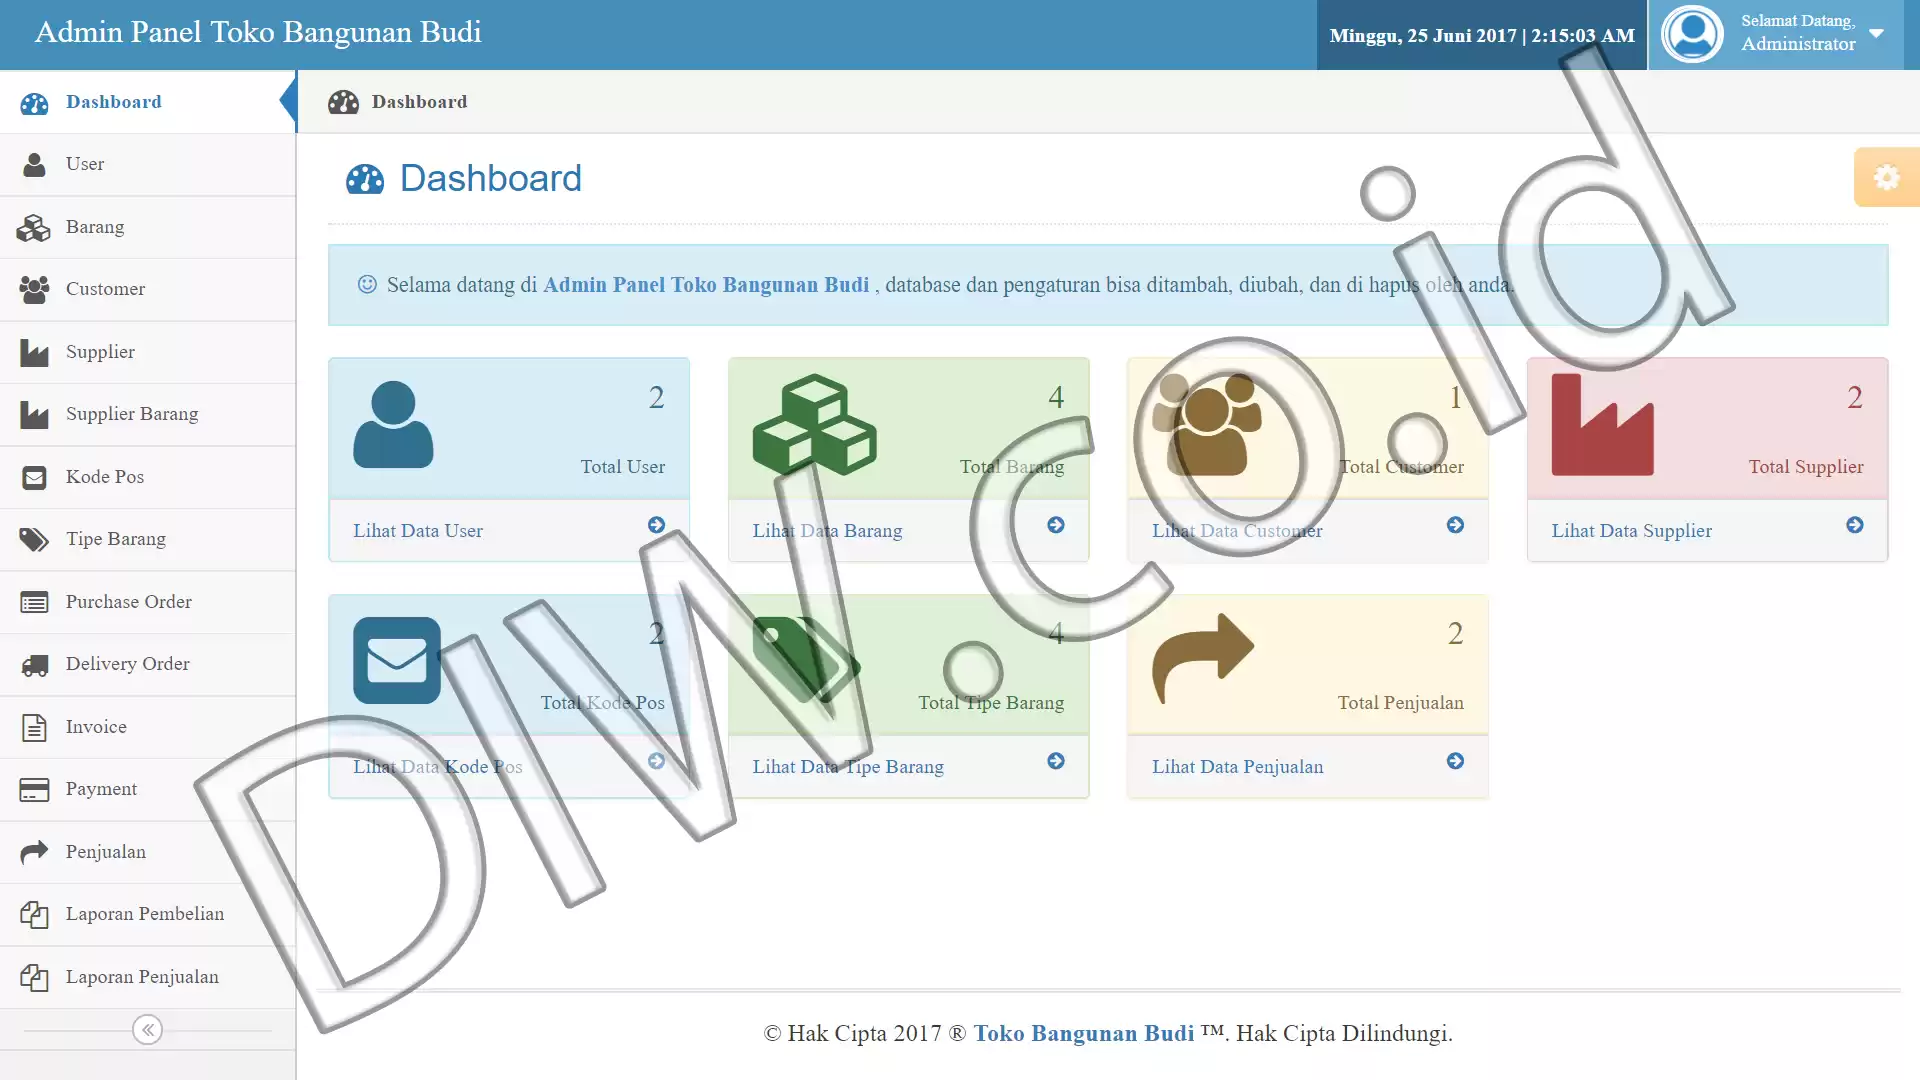Click the Penjualan share arrow sidebar icon
The width and height of the screenshot is (1920, 1080).
point(34,852)
